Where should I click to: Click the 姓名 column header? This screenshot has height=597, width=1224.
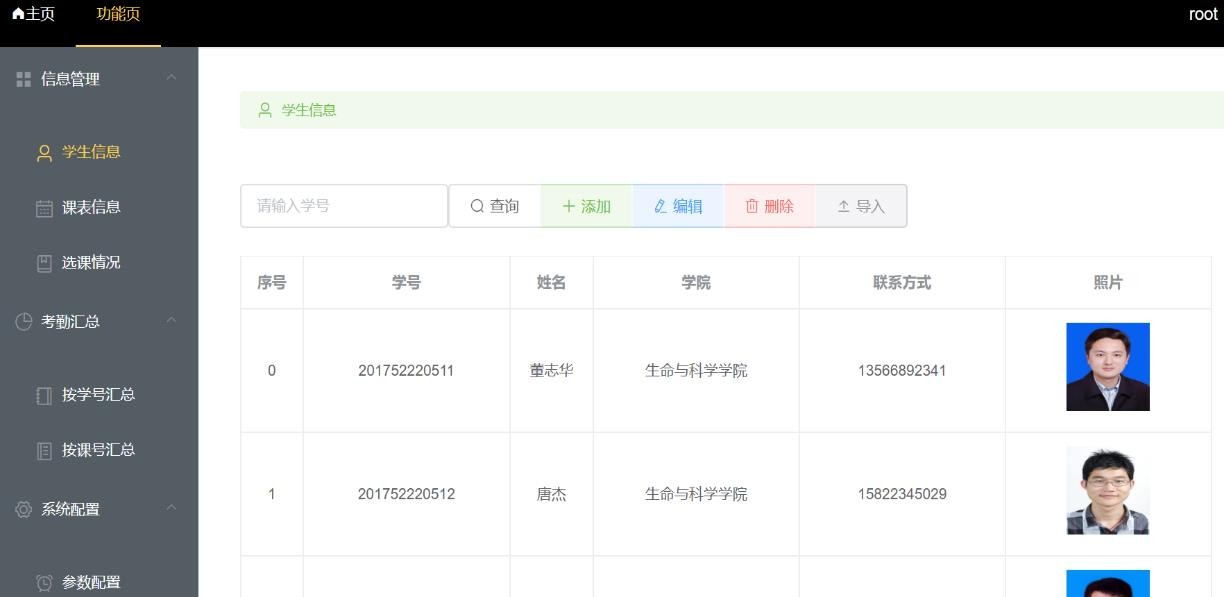[551, 283]
